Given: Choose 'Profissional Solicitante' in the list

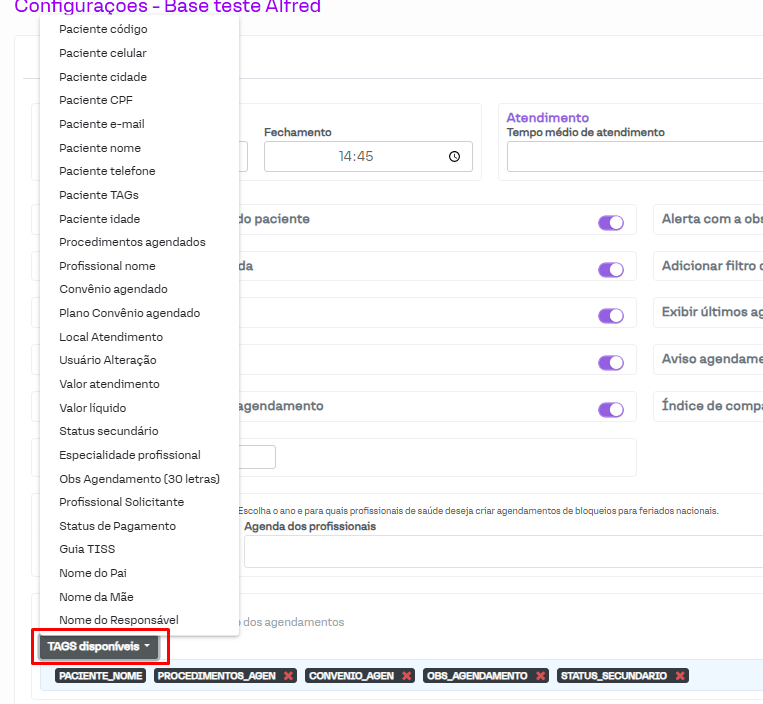Looking at the screenshot, I should pyautogui.click(x=121, y=502).
